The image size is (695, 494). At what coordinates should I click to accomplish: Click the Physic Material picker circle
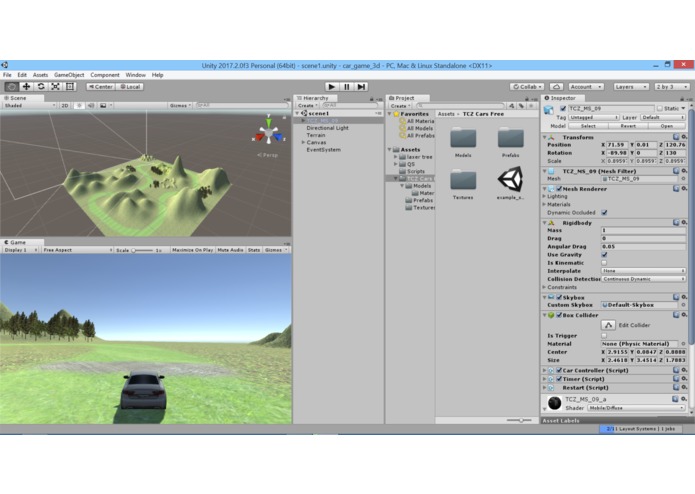[x=683, y=344]
